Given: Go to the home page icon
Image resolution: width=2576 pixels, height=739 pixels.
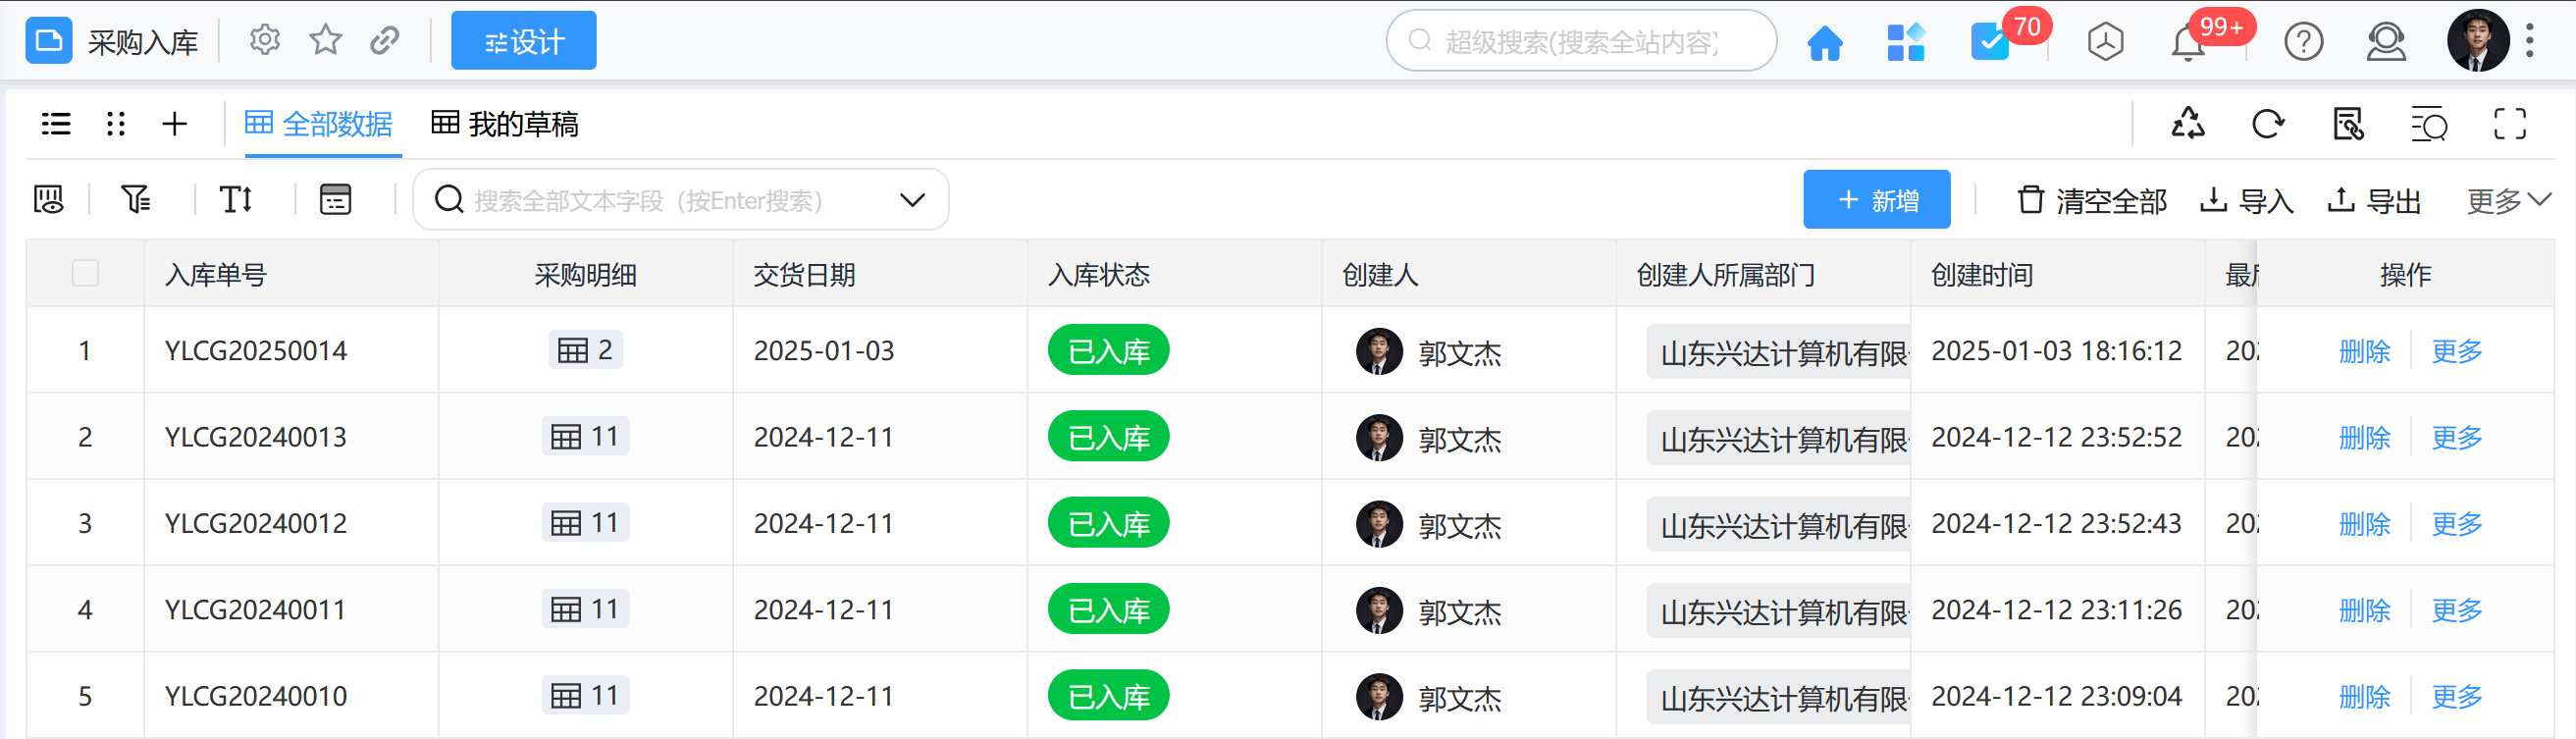Looking at the screenshot, I should (x=1824, y=43).
